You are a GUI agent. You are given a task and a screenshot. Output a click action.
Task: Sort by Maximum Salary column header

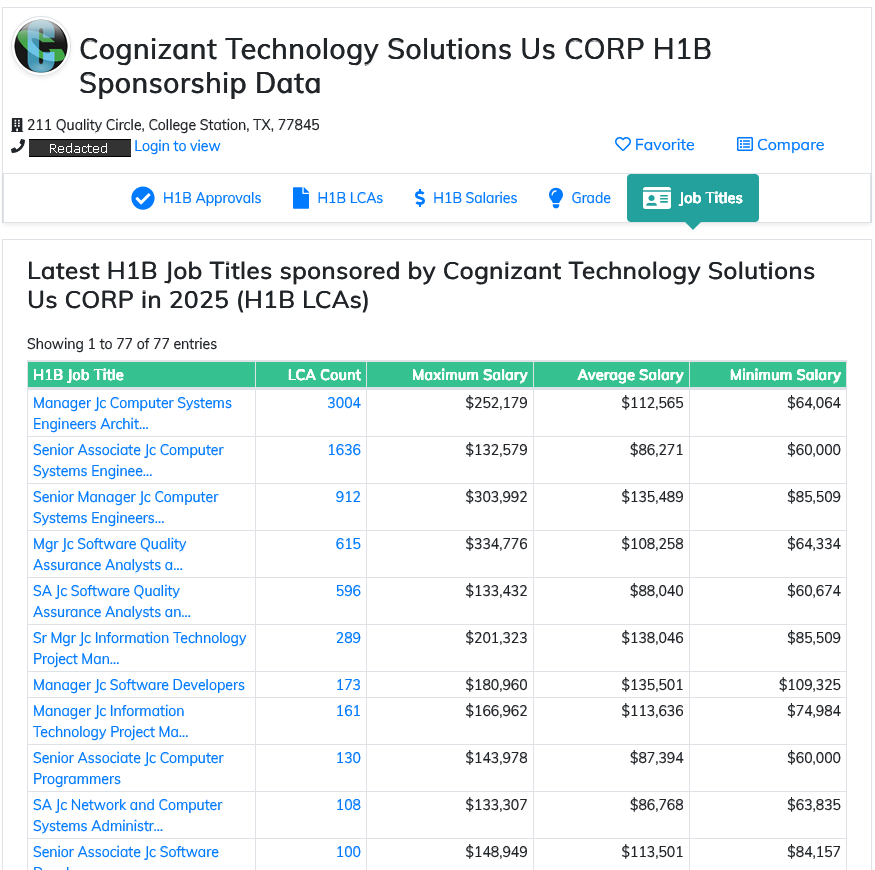coord(469,375)
